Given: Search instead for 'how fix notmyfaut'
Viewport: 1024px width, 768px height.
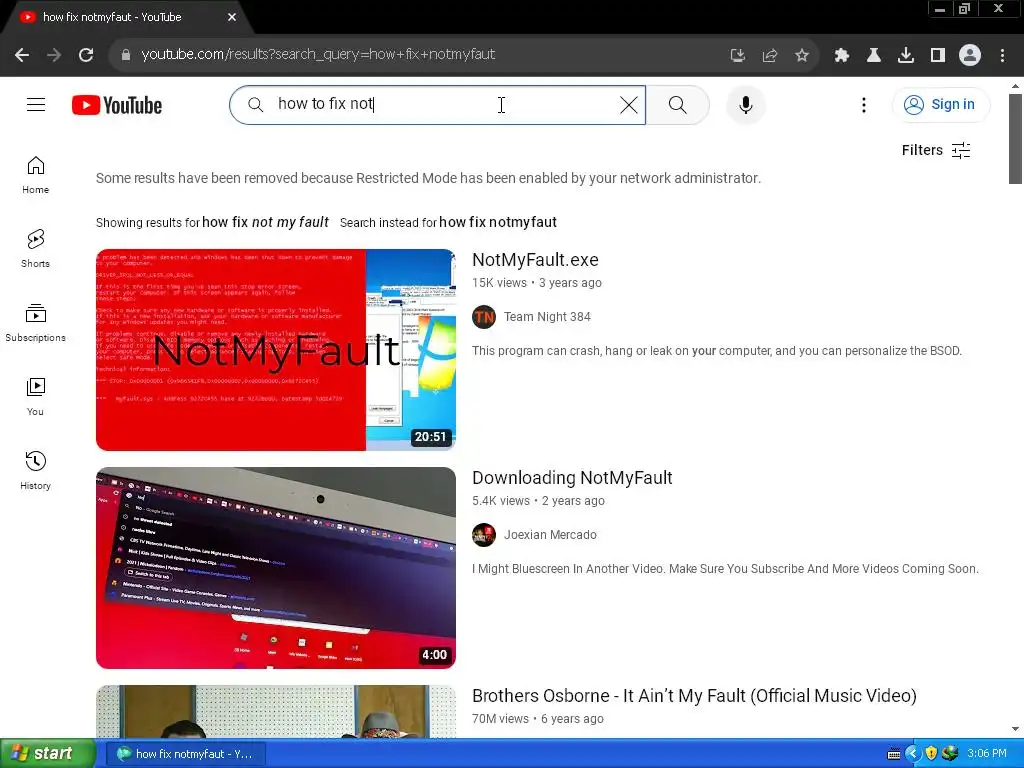Looking at the screenshot, I should point(498,222).
